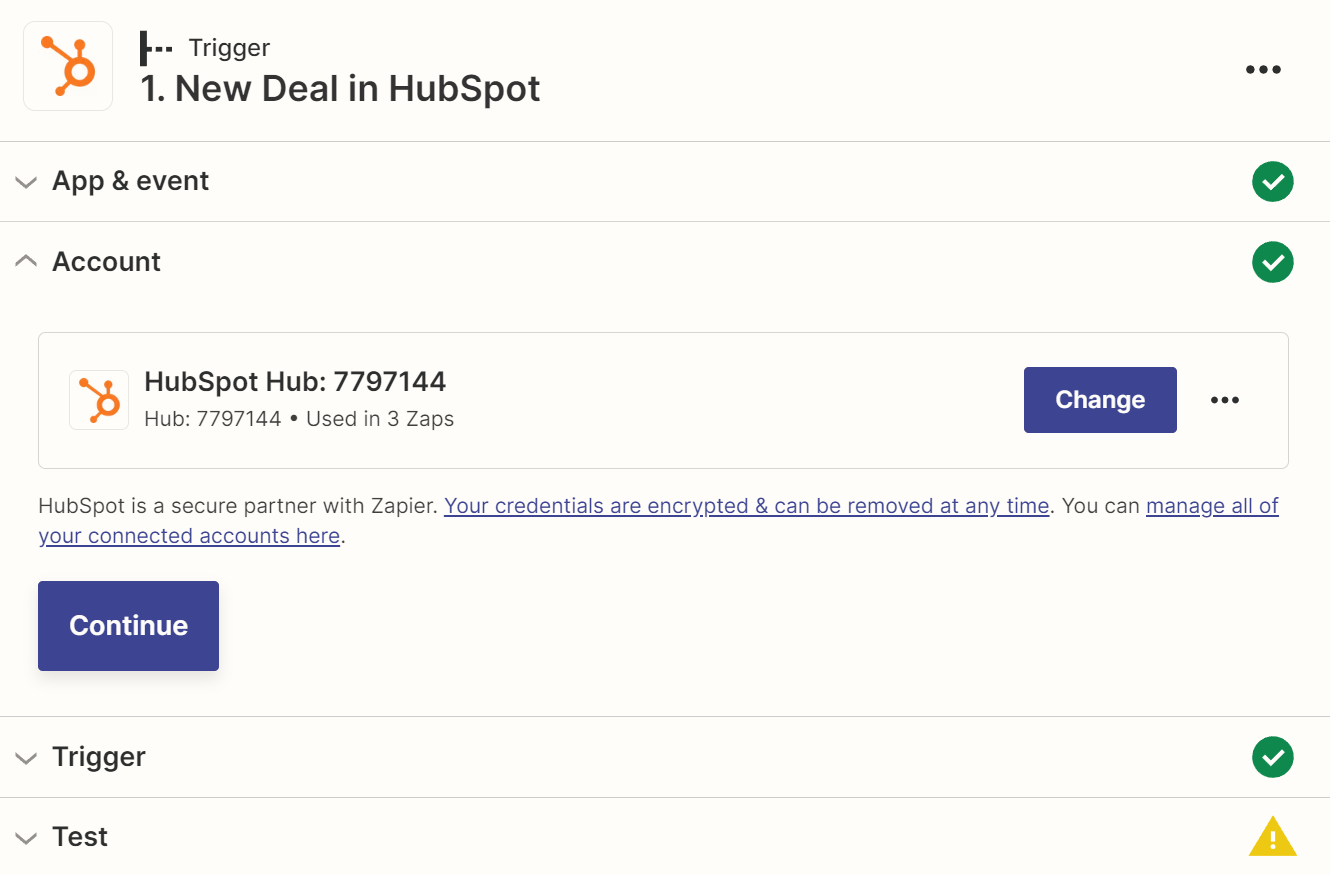
Task: Click the yellow warning icon on Test row
Action: click(1273, 836)
